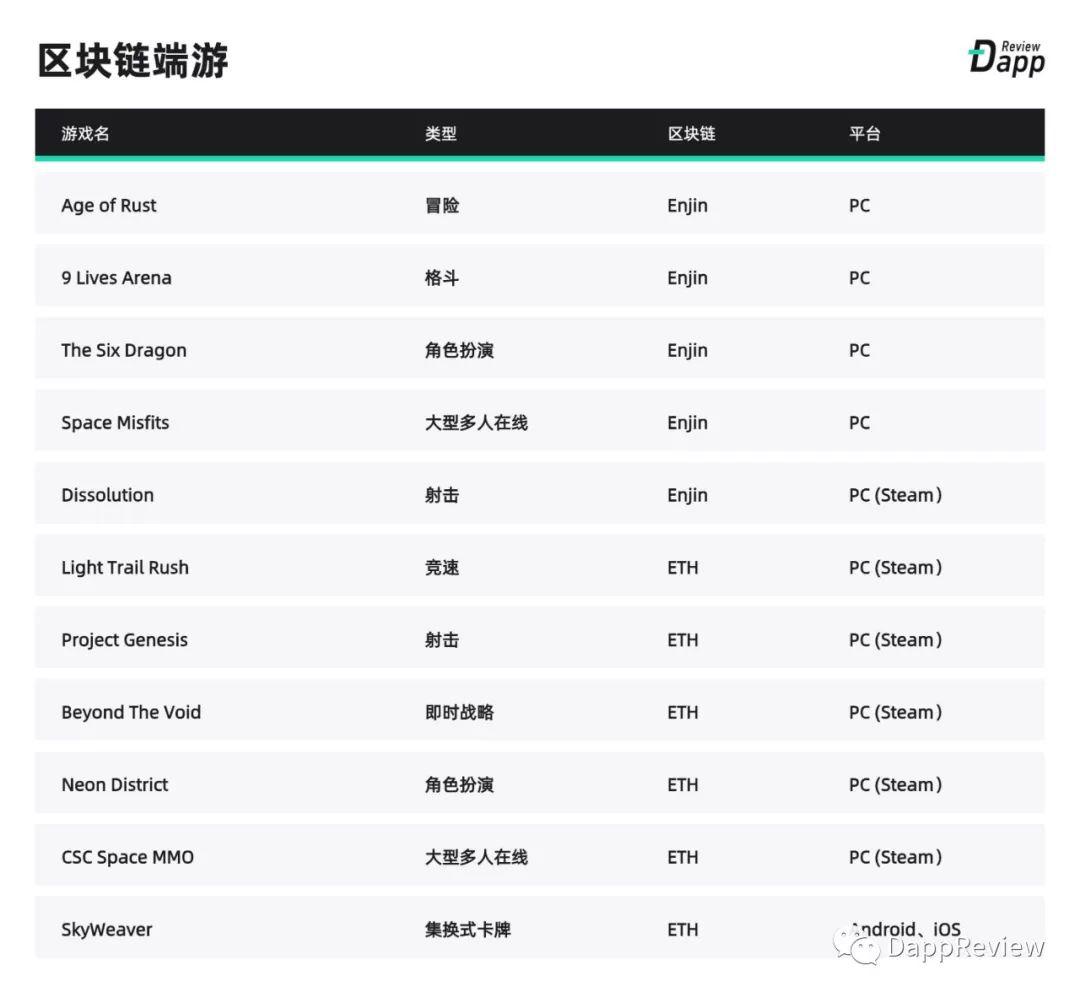The image size is (1080, 997).
Task: Select the CSC Space MMO game name
Action: point(127,857)
